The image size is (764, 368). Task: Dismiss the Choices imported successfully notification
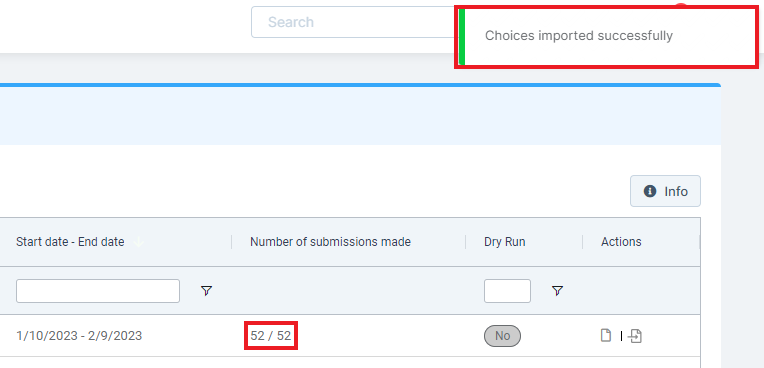click(x=607, y=37)
